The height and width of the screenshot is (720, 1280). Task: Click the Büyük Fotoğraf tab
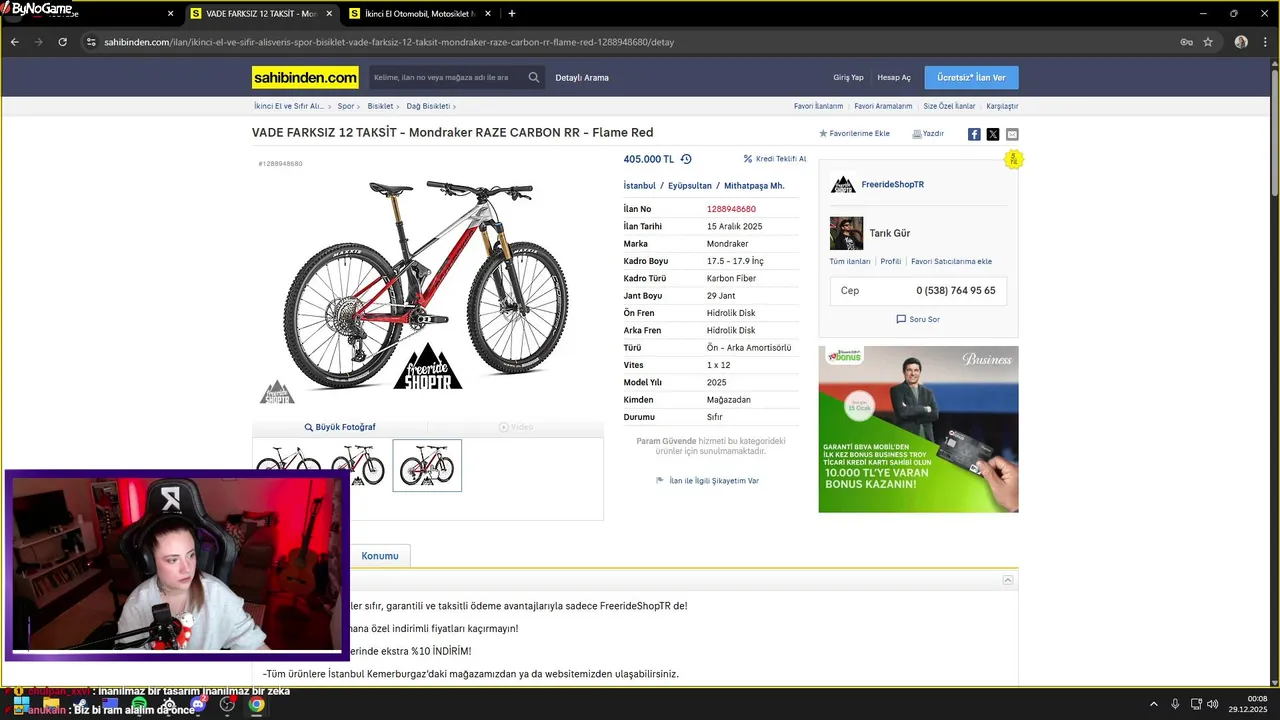tap(340, 427)
